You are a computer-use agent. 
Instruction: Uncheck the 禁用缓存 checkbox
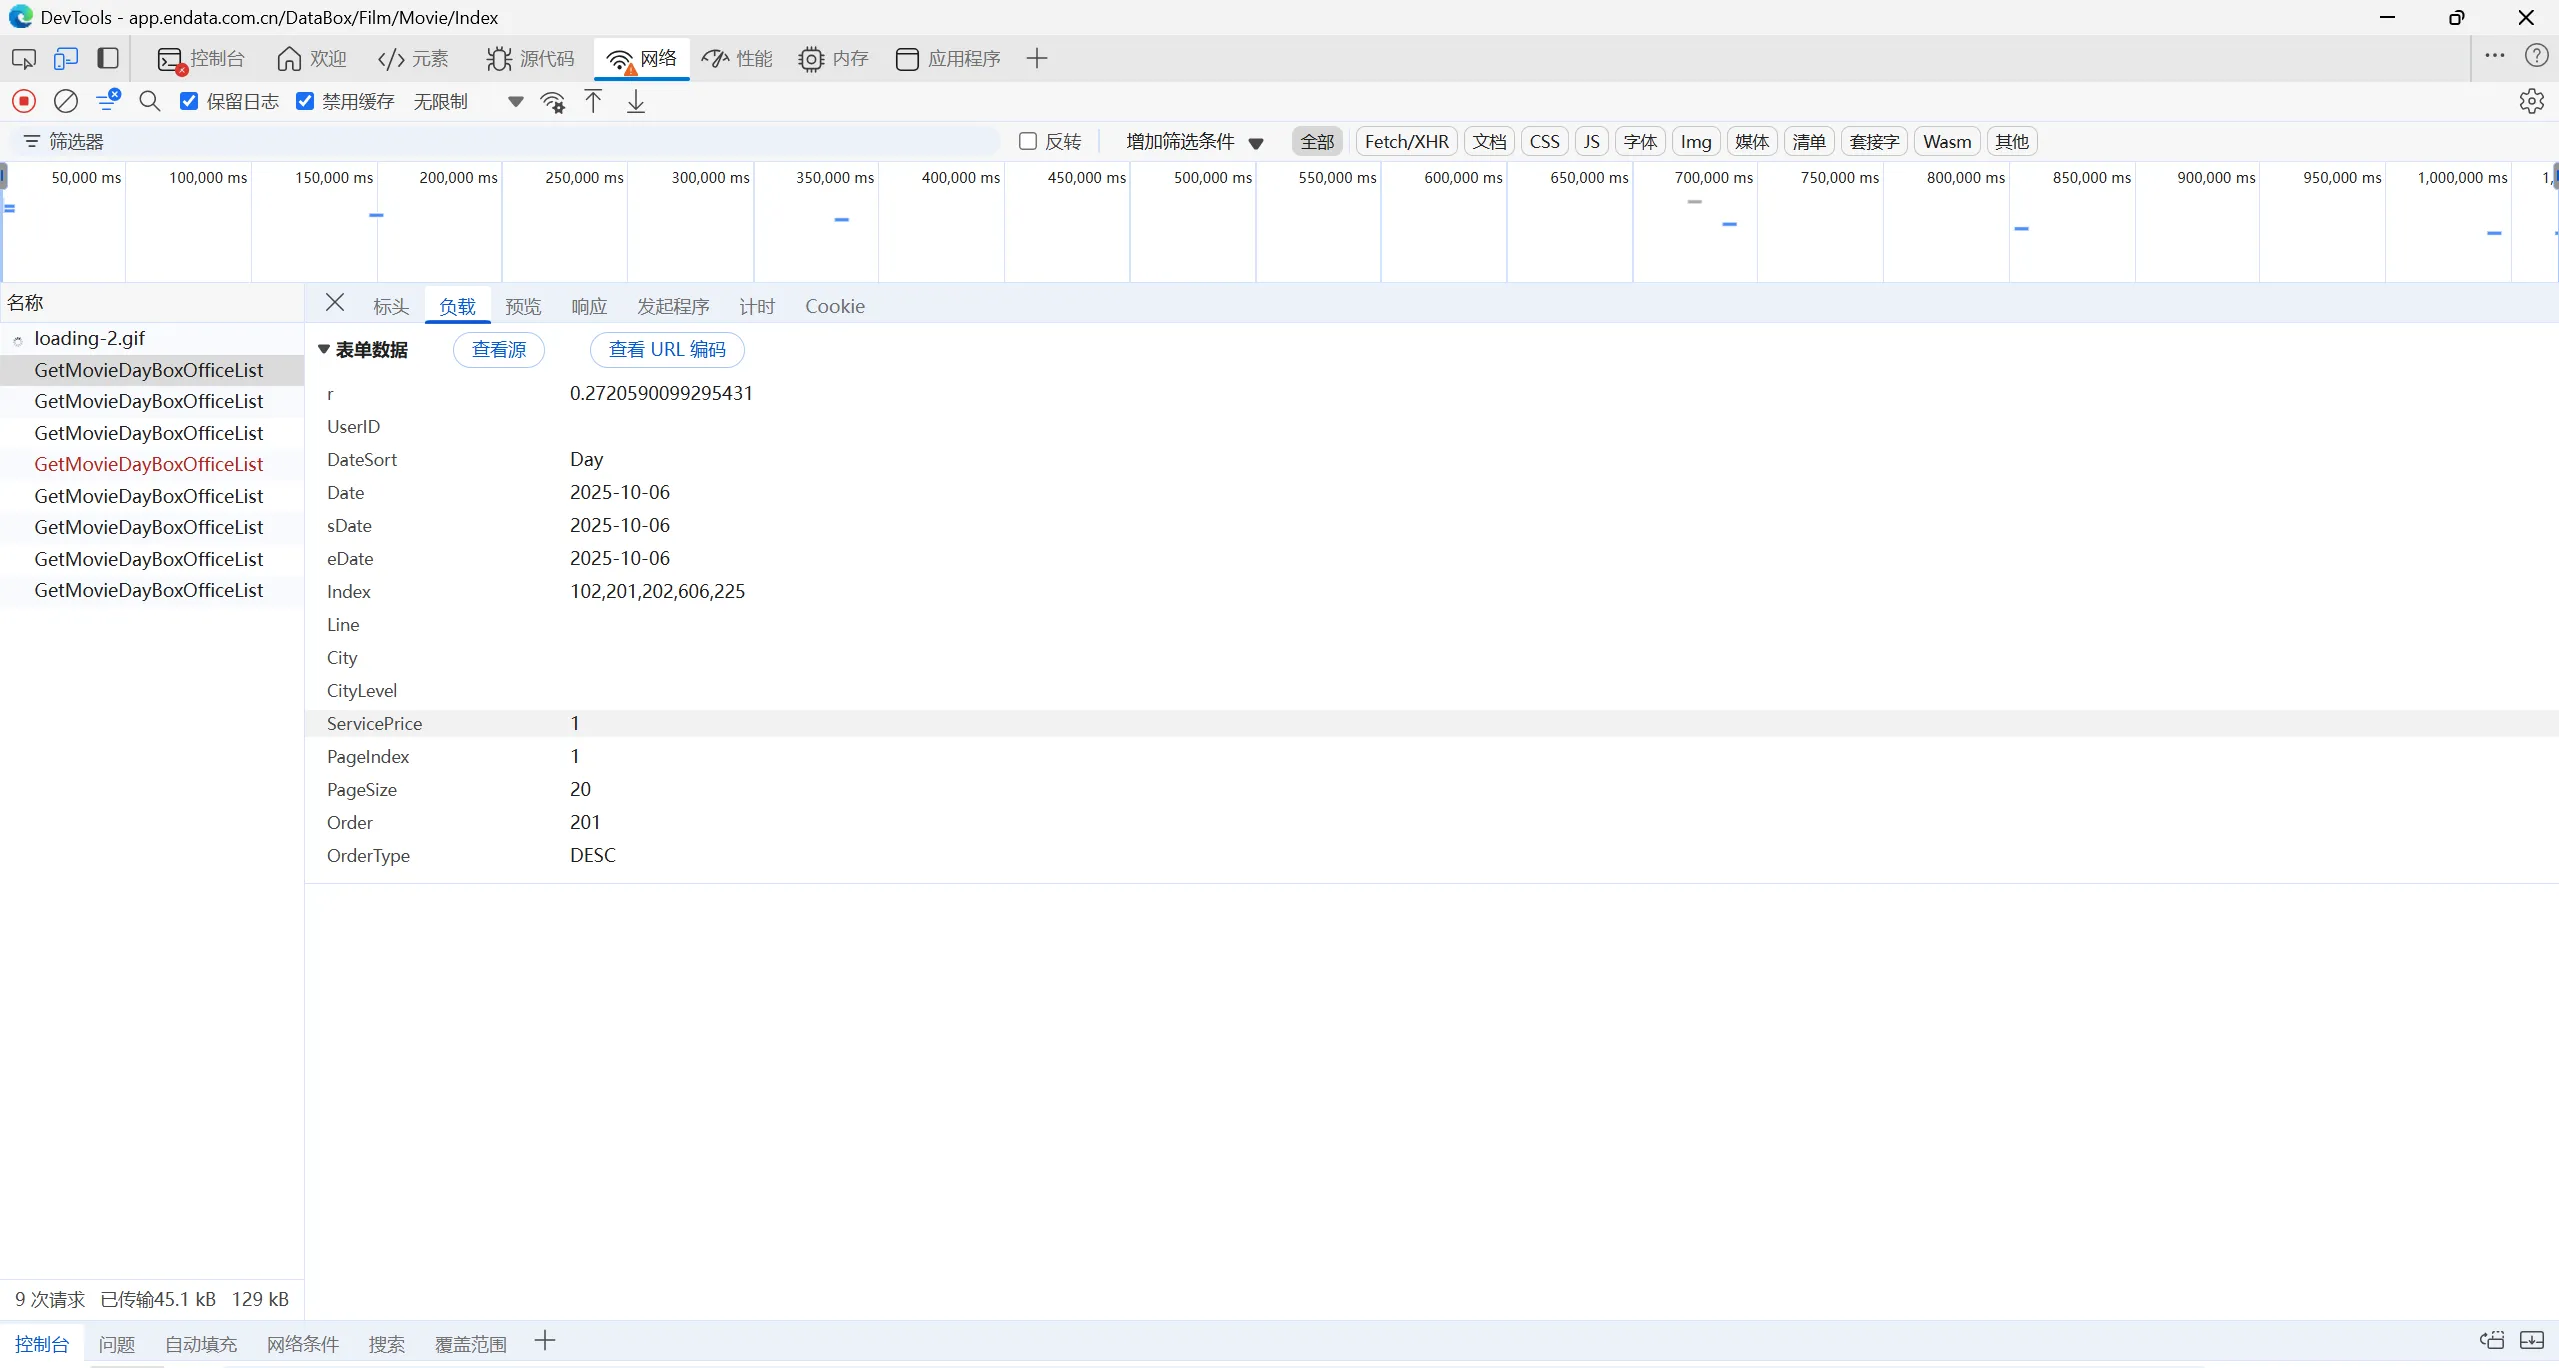305,101
